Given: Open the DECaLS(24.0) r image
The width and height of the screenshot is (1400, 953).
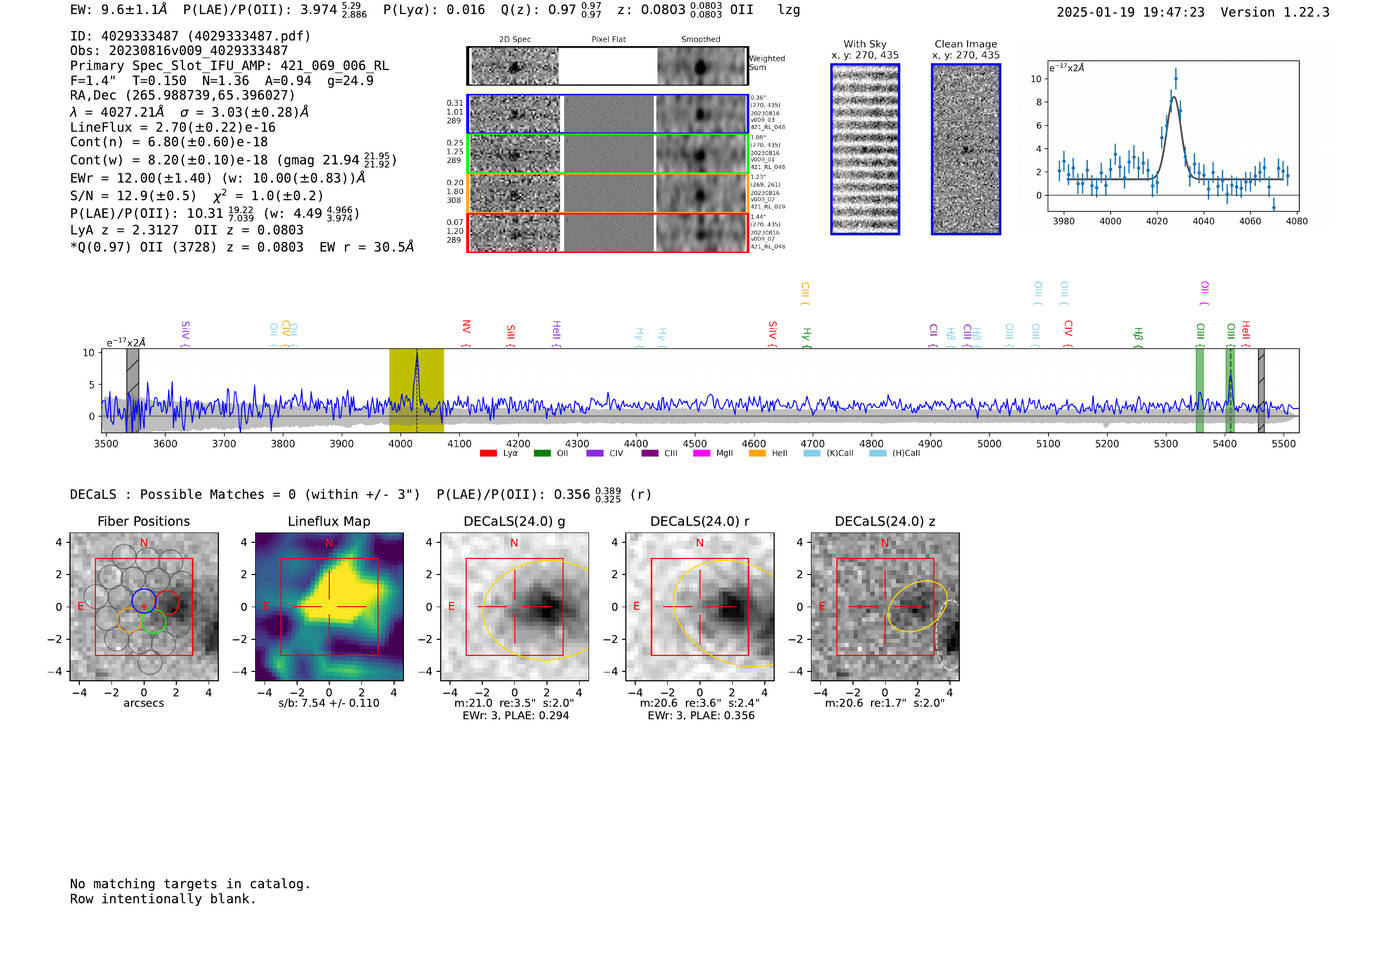Looking at the screenshot, I should 700,607.
